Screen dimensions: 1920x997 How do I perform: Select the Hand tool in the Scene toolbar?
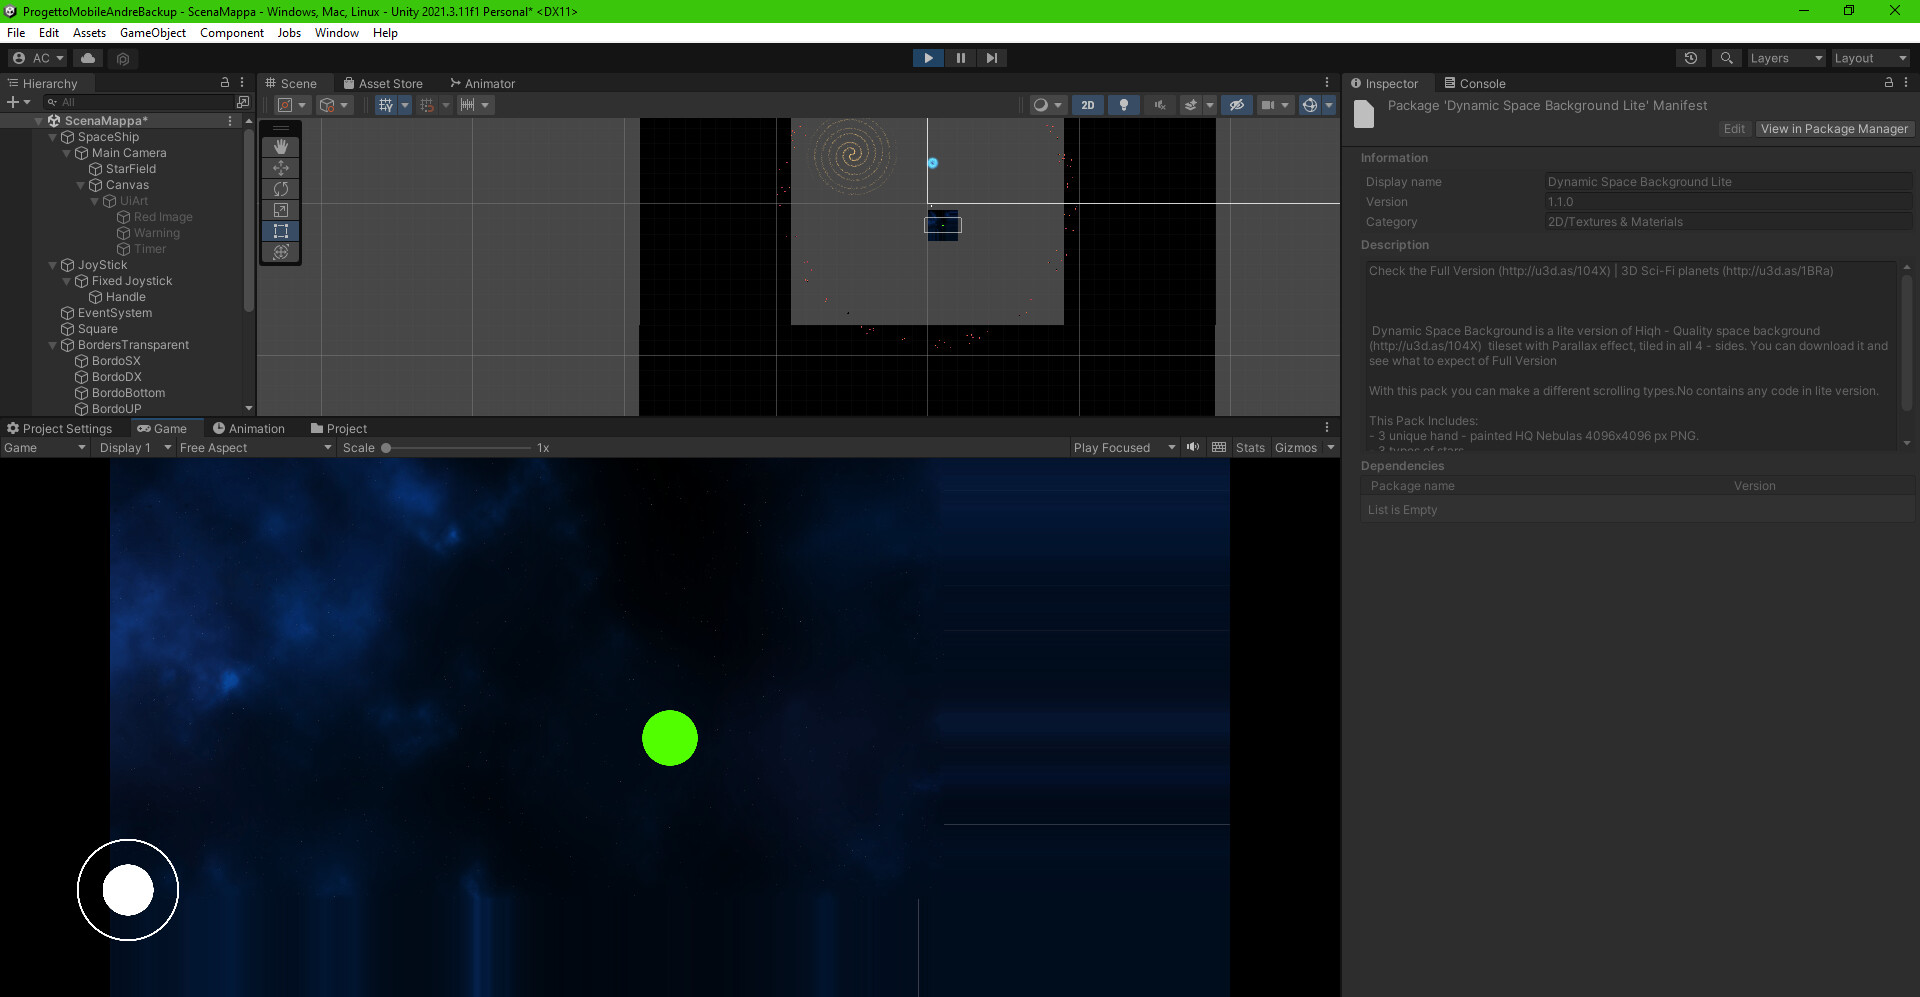[280, 146]
